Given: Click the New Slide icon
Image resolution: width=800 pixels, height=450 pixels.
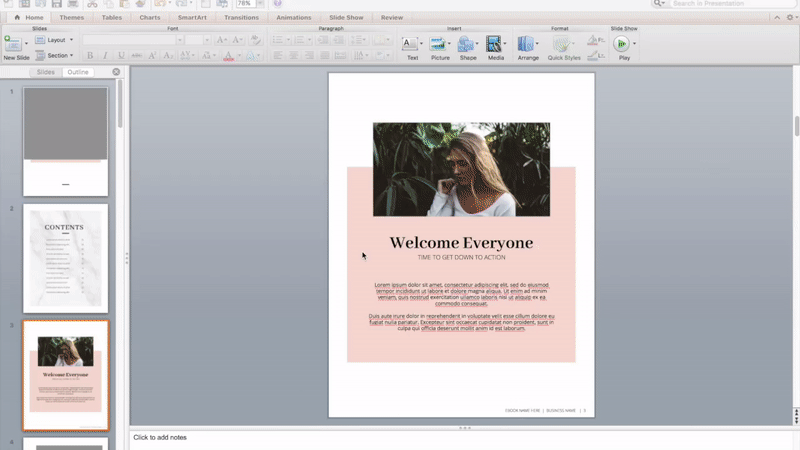Looking at the screenshot, I should 13,44.
